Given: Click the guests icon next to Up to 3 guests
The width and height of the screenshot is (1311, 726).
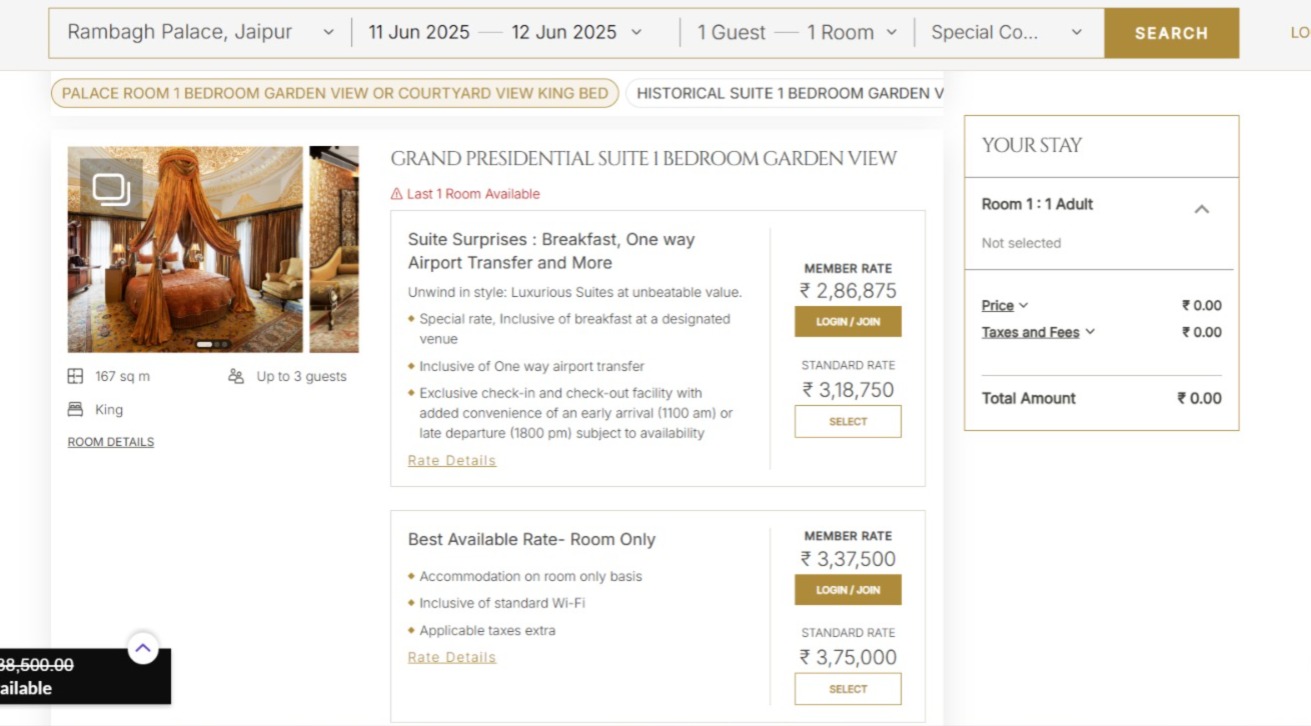Looking at the screenshot, I should pos(235,376).
